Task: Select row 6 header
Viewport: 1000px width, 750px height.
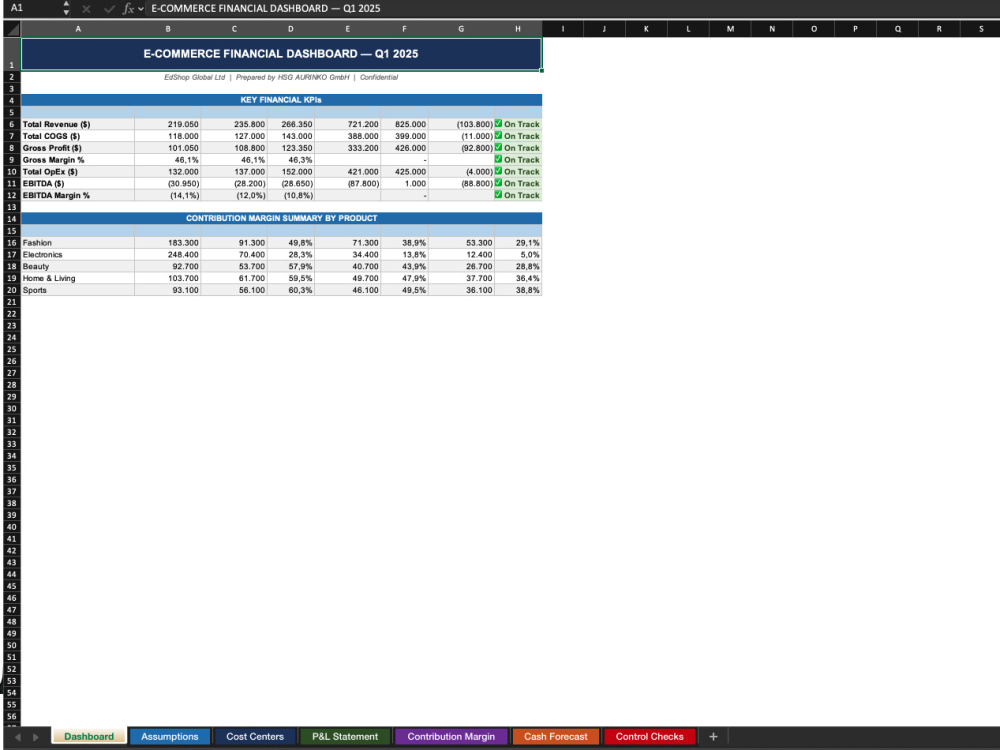Action: click(11, 124)
